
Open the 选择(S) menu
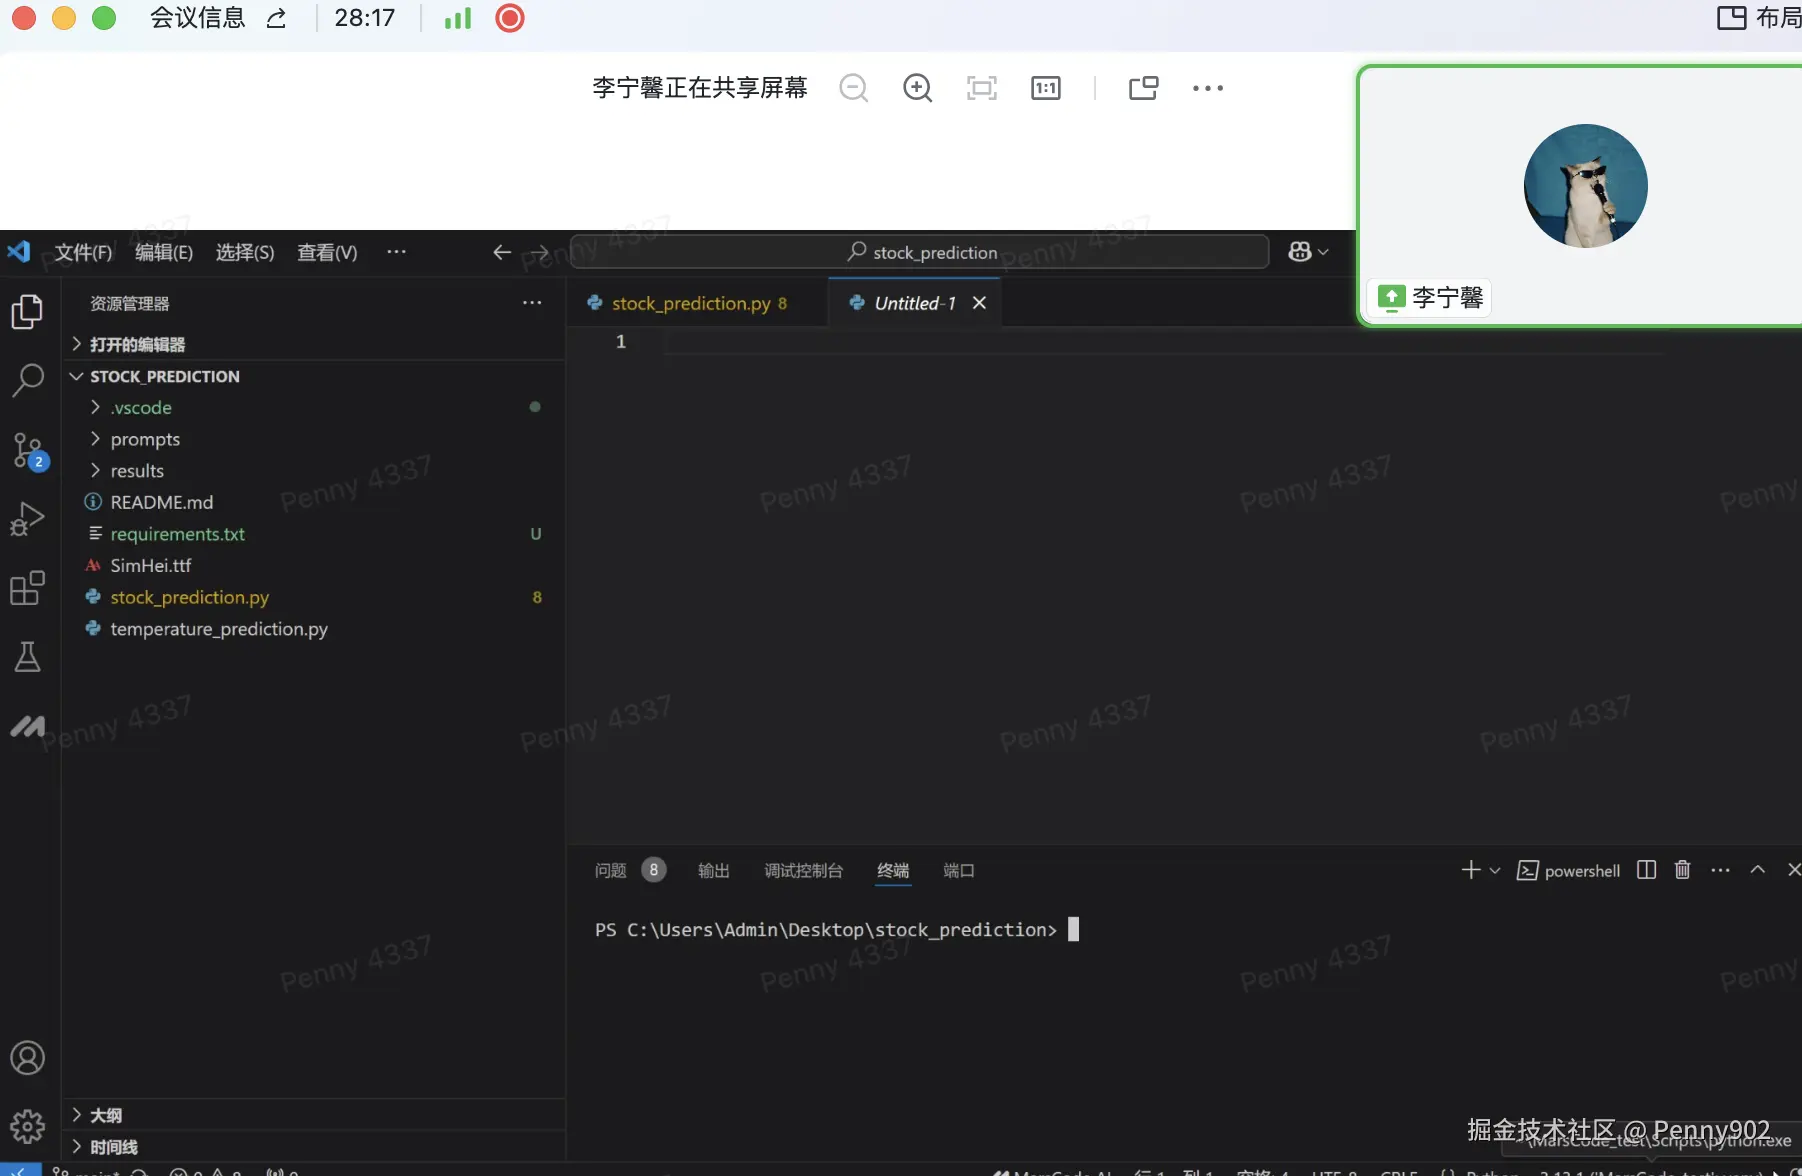tap(245, 252)
